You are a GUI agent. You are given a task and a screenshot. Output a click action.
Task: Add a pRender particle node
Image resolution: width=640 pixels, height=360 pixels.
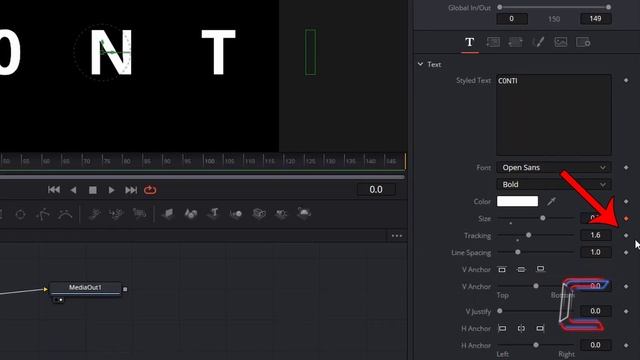pos(139,214)
